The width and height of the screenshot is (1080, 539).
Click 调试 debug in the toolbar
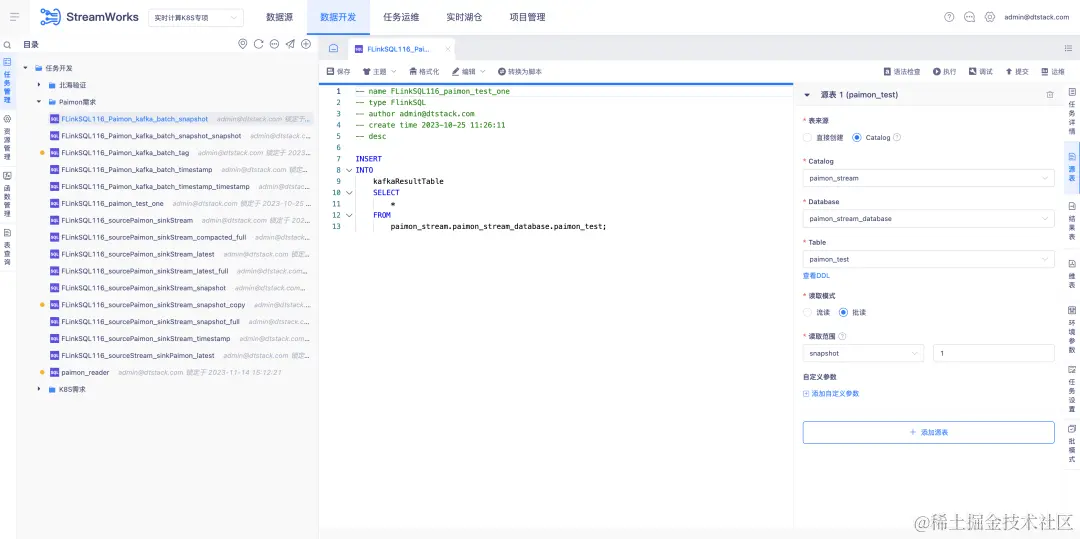pyautogui.click(x=980, y=72)
